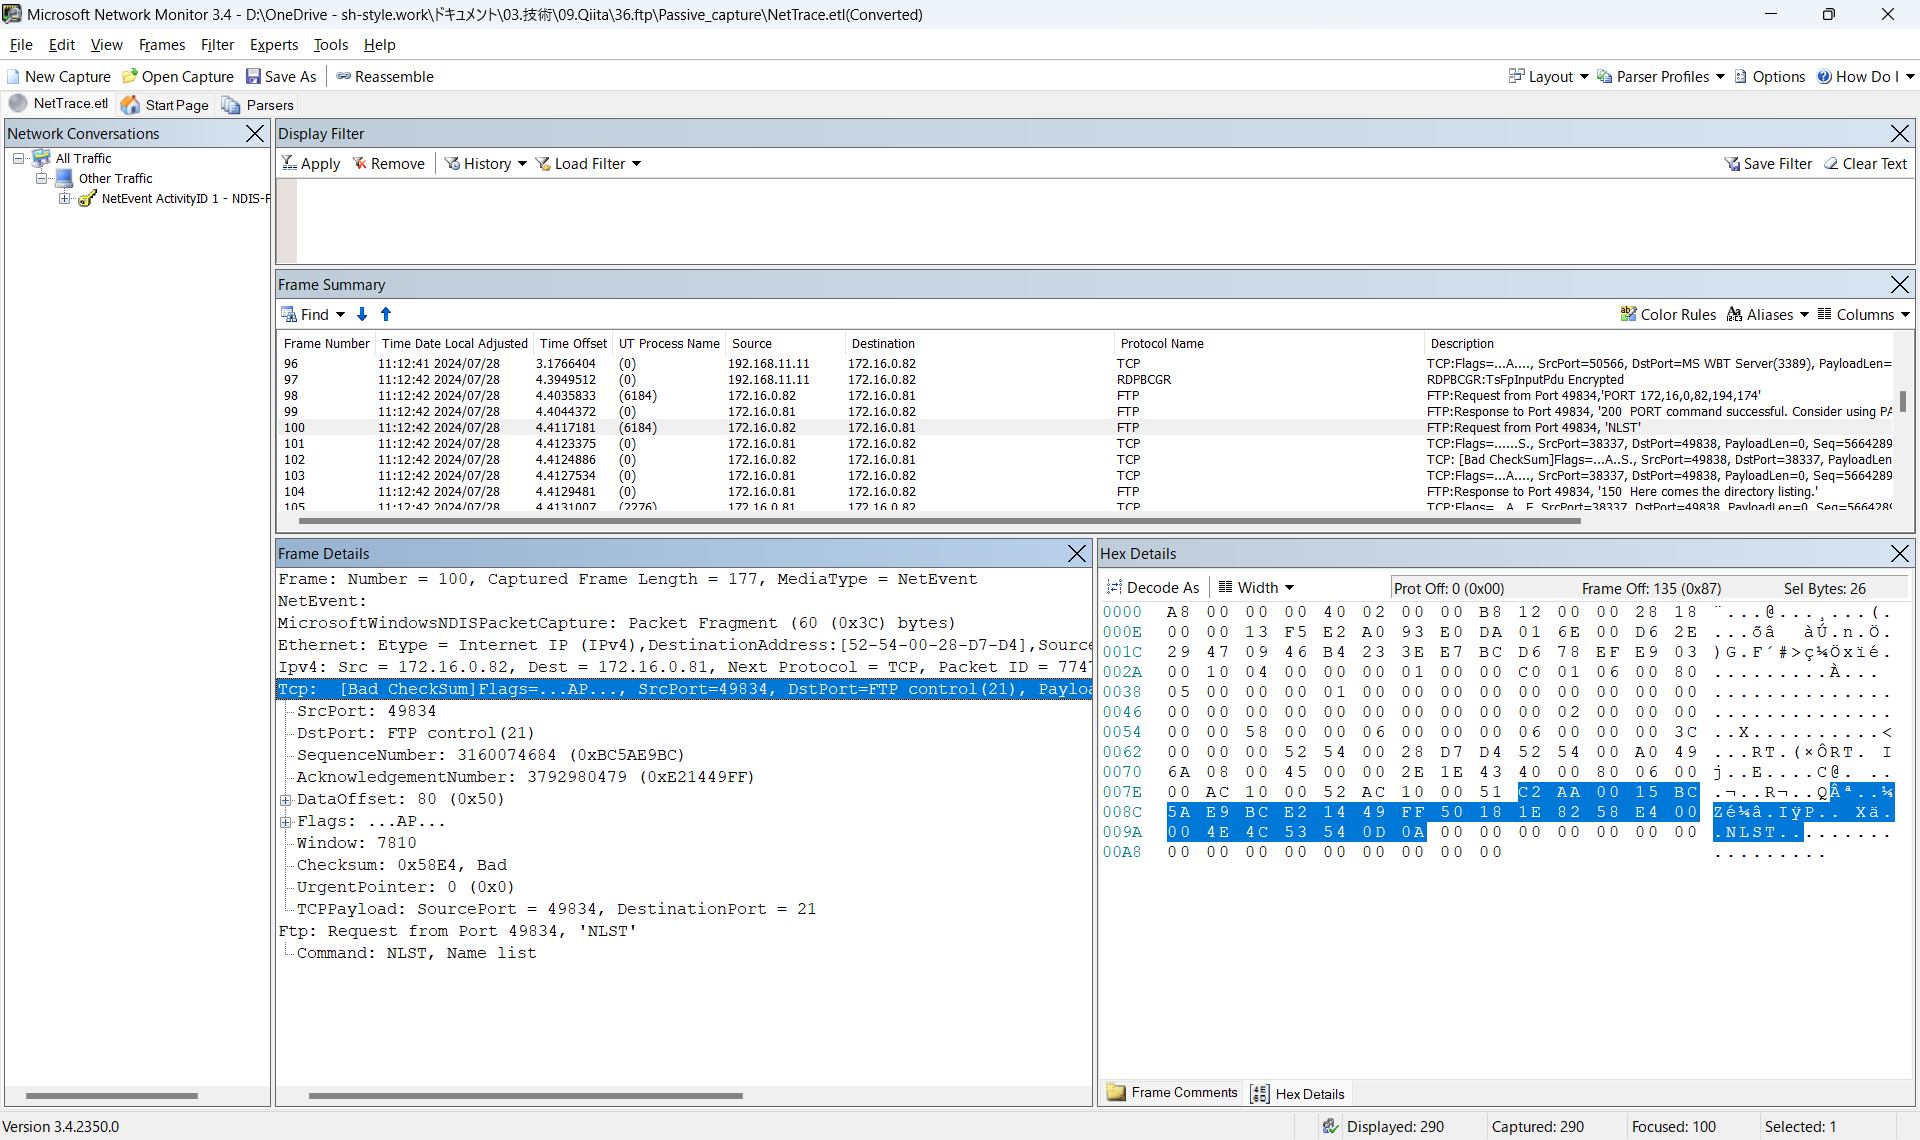Expand the NetEvent ActivityID tree node
Screen dimensions: 1920x1140
[65, 199]
